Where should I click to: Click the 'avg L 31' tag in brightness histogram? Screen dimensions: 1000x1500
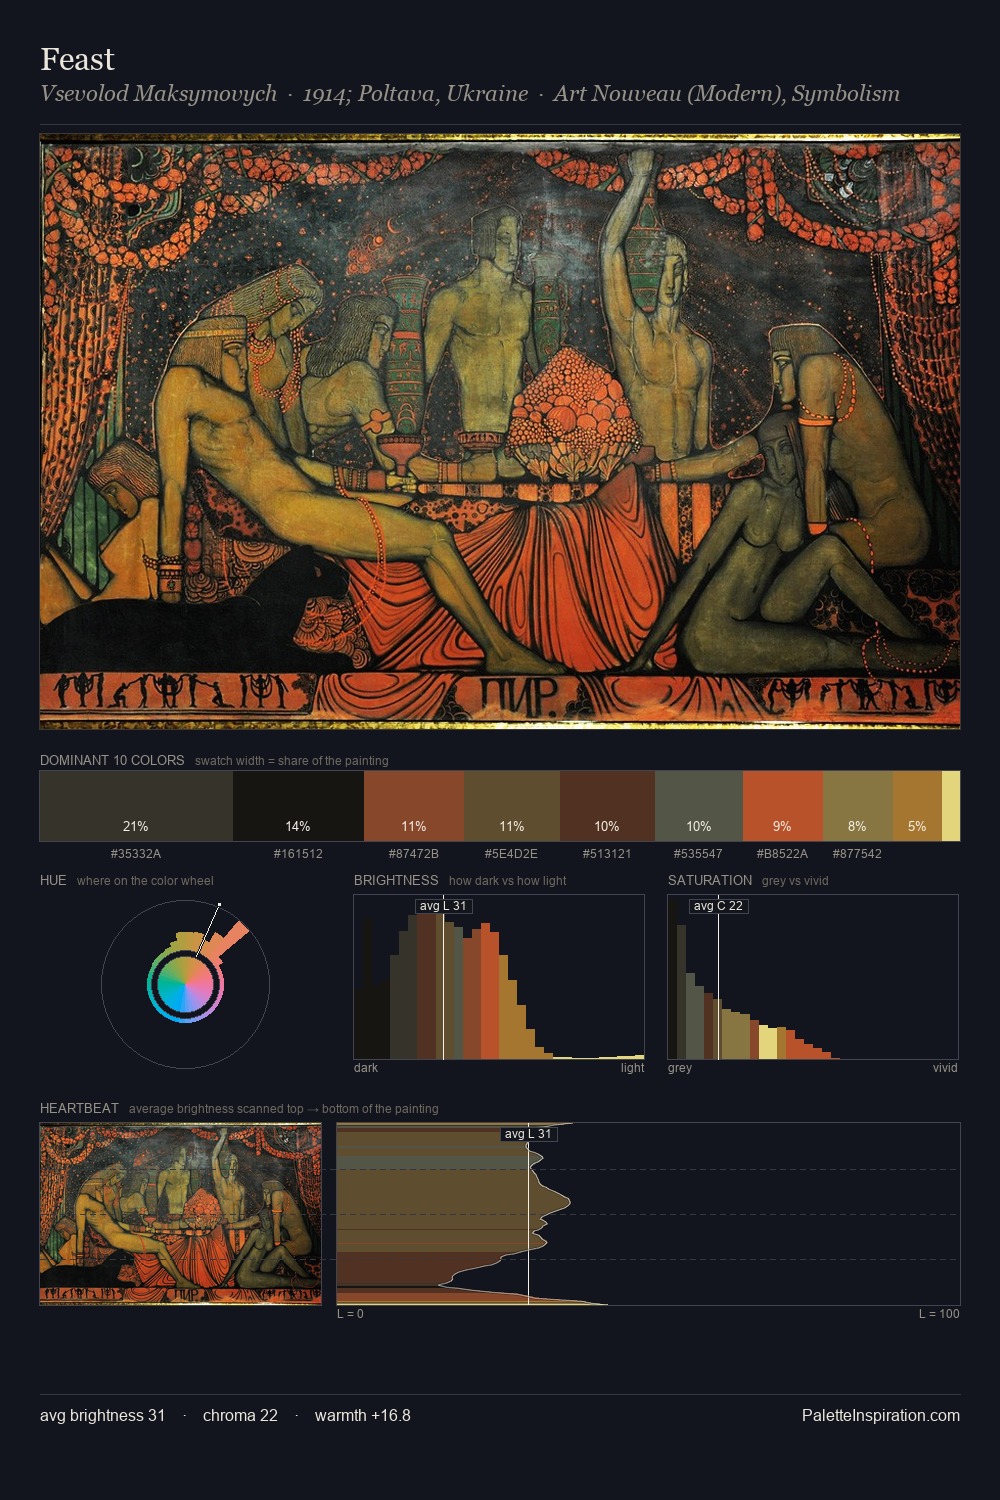(x=443, y=906)
